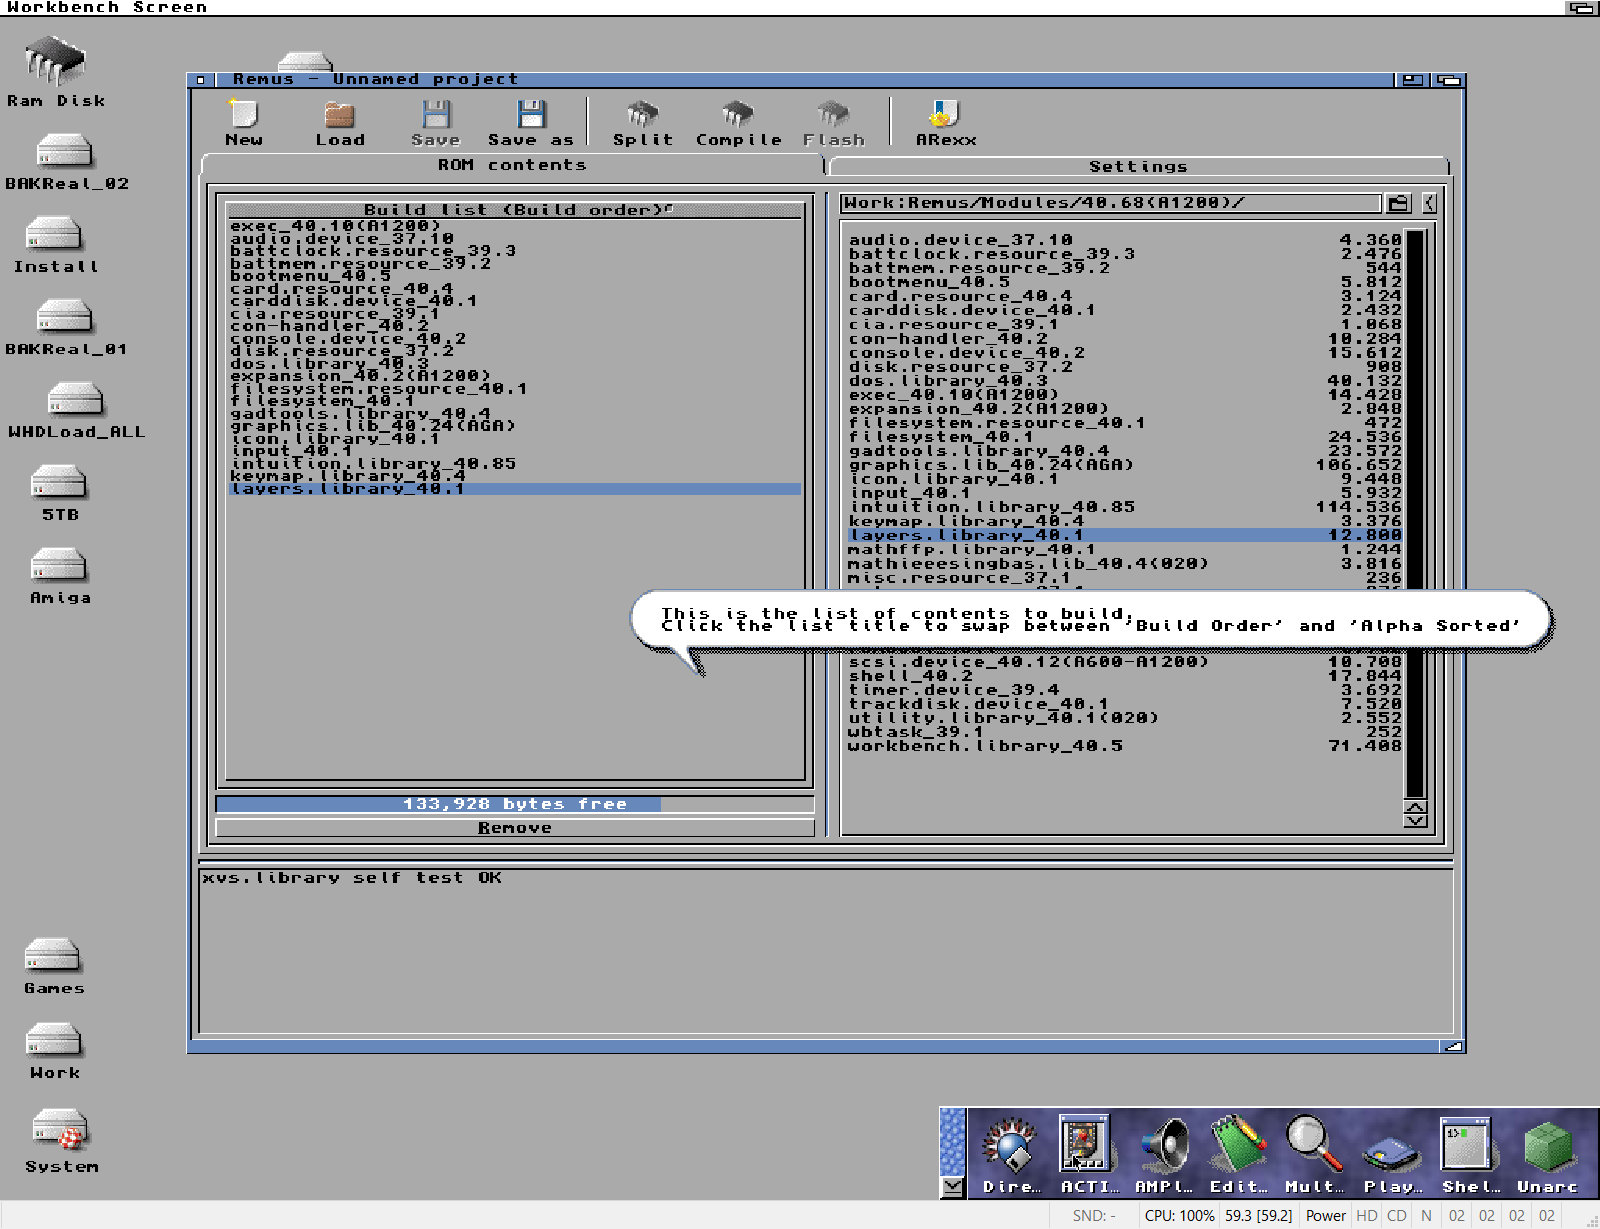Launch the Shell dock icon

point(1468,1156)
